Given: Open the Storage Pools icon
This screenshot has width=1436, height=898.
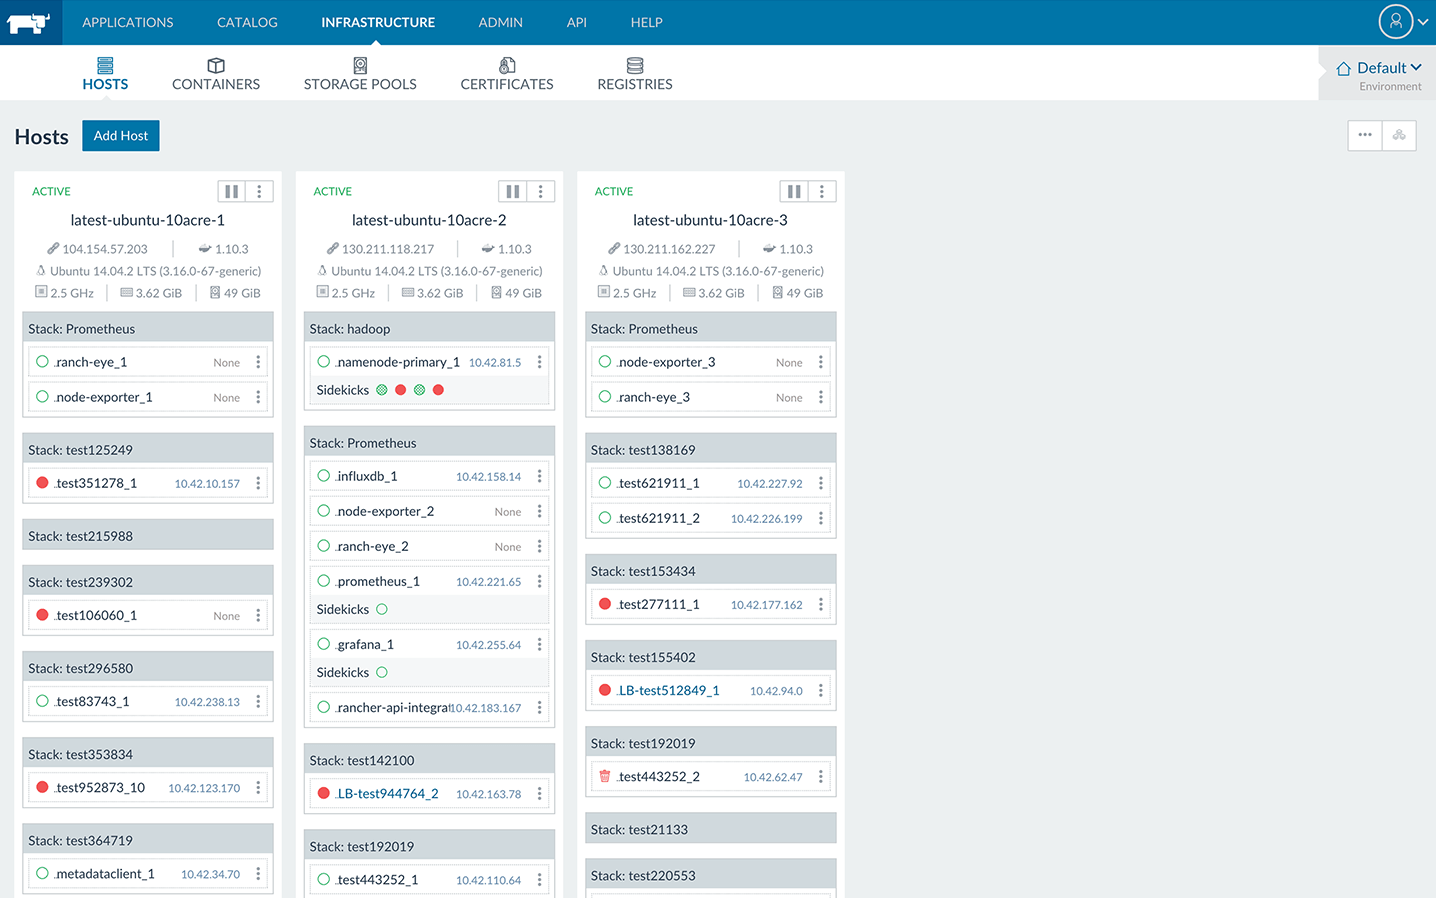Looking at the screenshot, I should (360, 66).
